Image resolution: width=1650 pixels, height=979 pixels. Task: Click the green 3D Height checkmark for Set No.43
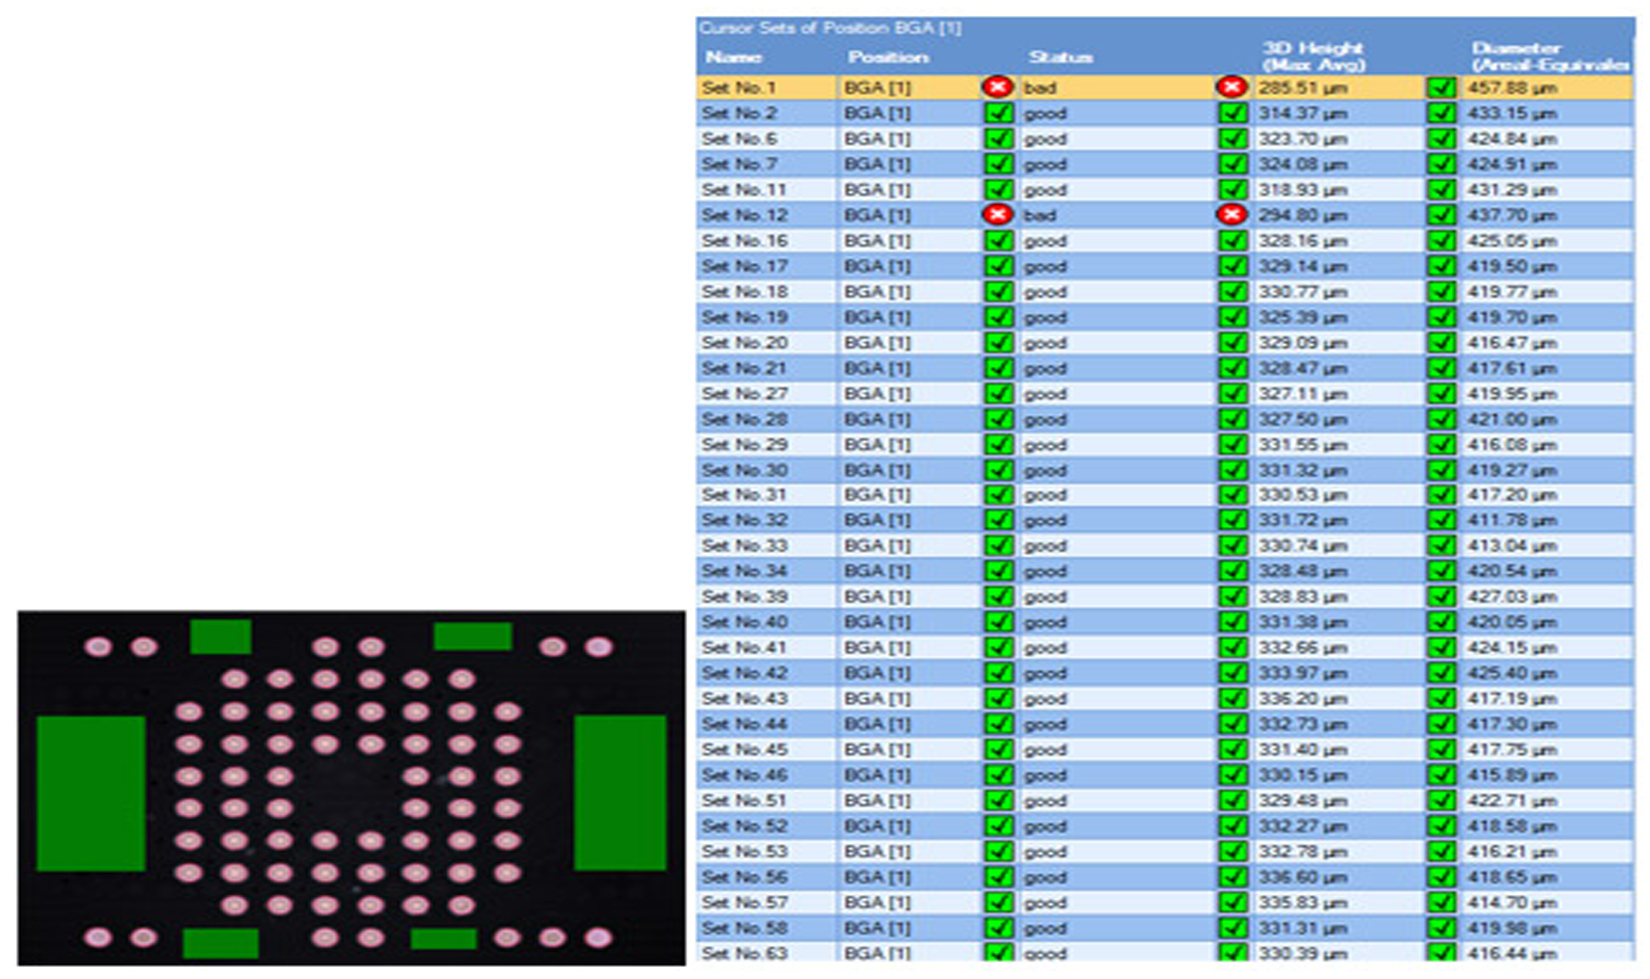coord(1233,699)
